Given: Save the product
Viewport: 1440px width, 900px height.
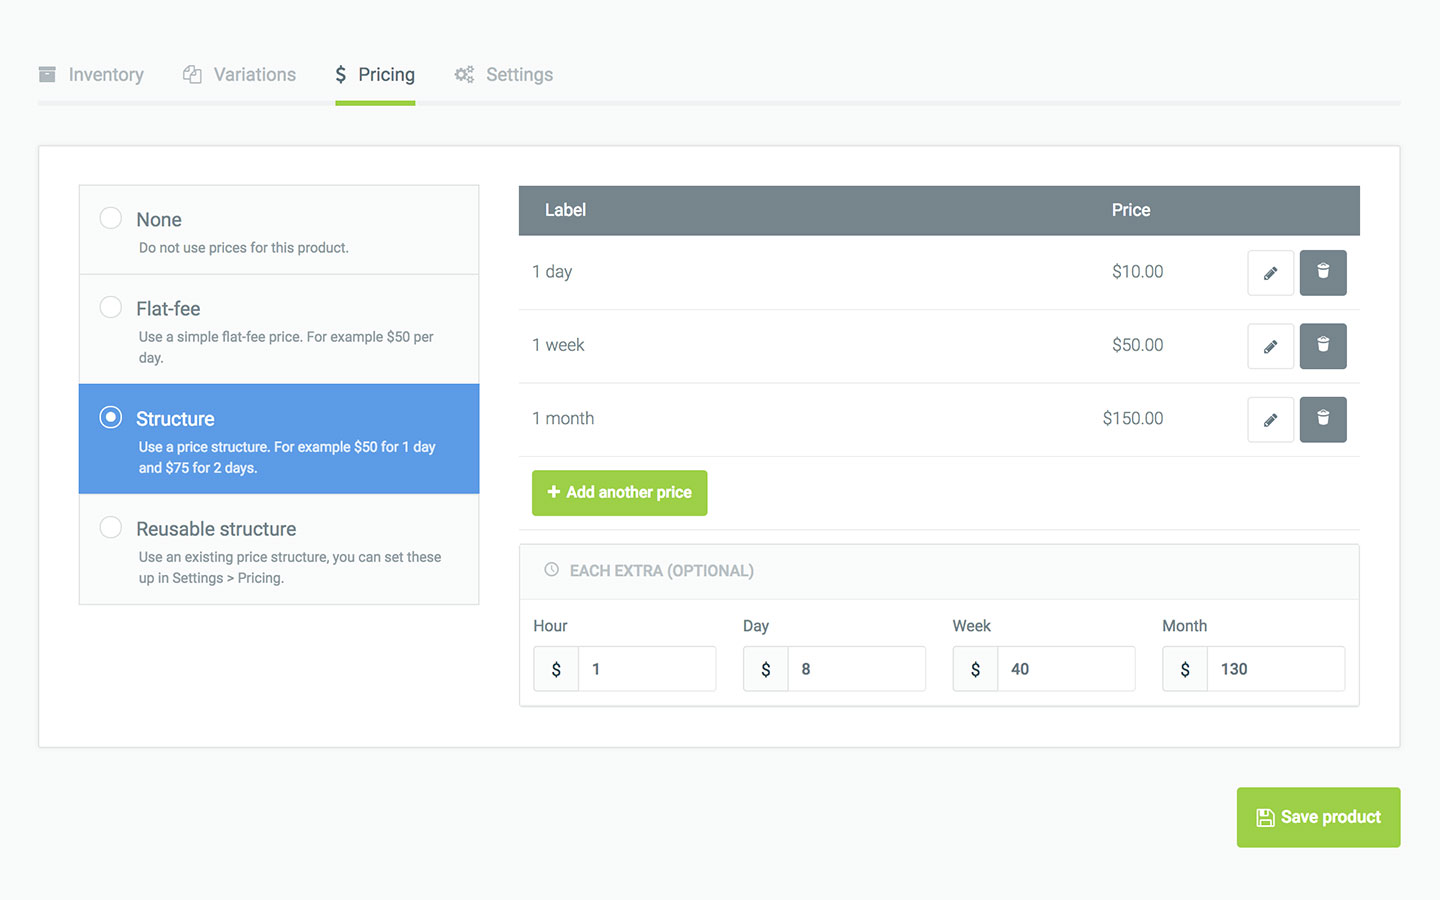Looking at the screenshot, I should pyautogui.click(x=1318, y=817).
